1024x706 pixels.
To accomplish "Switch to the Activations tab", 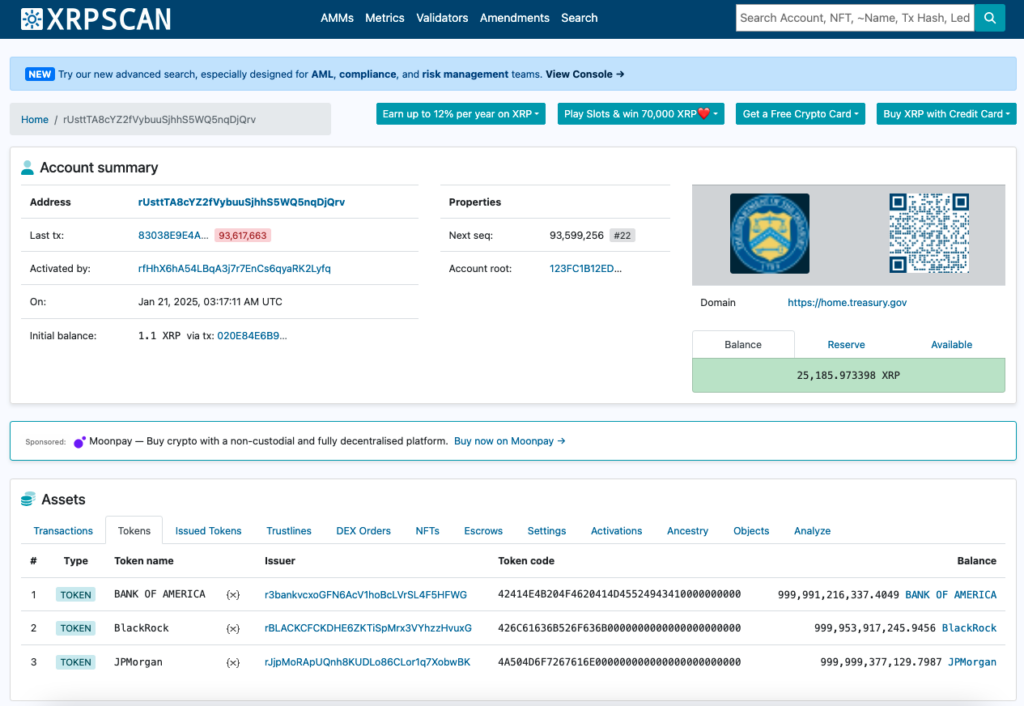I will (616, 531).
